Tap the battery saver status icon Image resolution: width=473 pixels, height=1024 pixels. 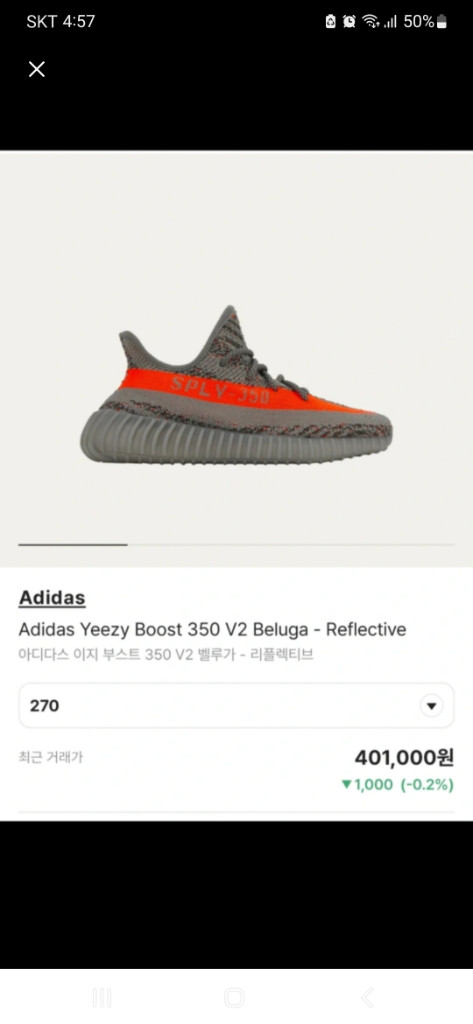(x=331, y=22)
